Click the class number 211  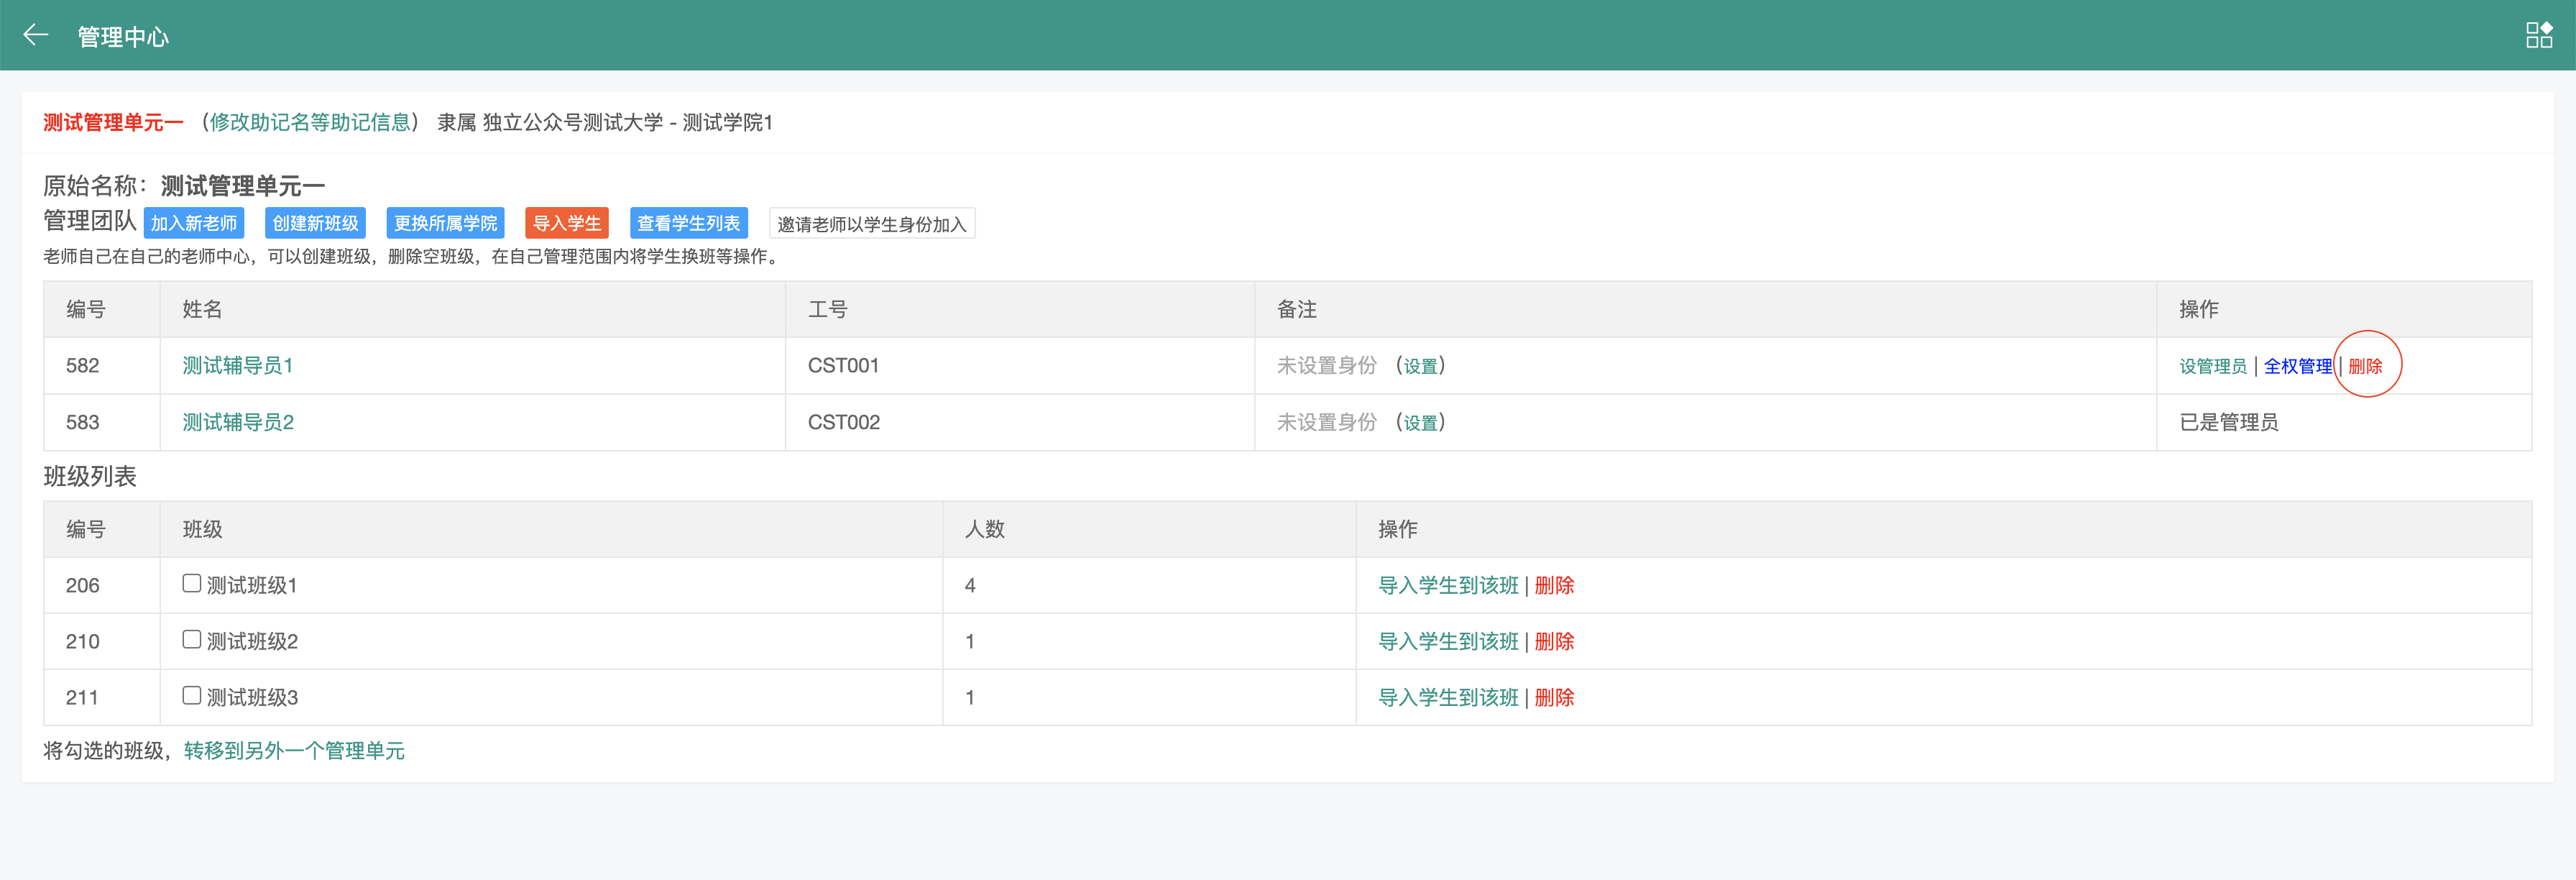point(82,697)
